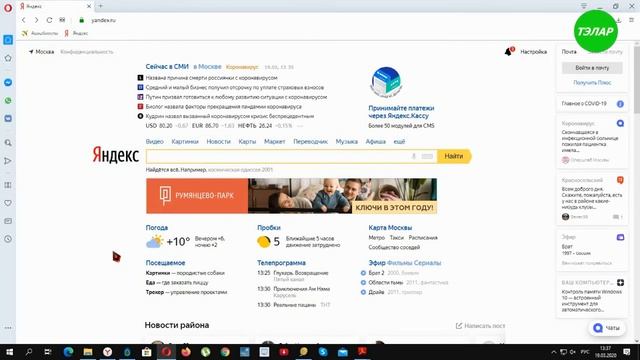Open bookmarks heart icon in sidebar
Screen dimensions: 640x360
[x=8, y=203]
